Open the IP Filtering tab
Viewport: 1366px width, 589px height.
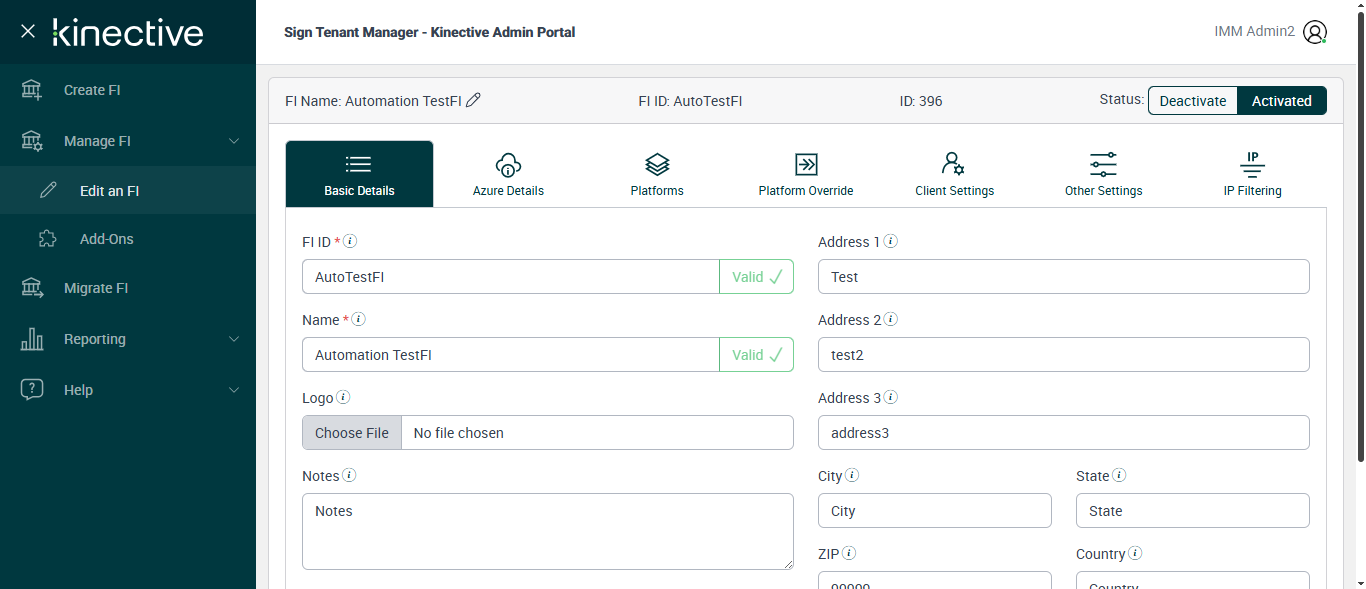(1252, 174)
